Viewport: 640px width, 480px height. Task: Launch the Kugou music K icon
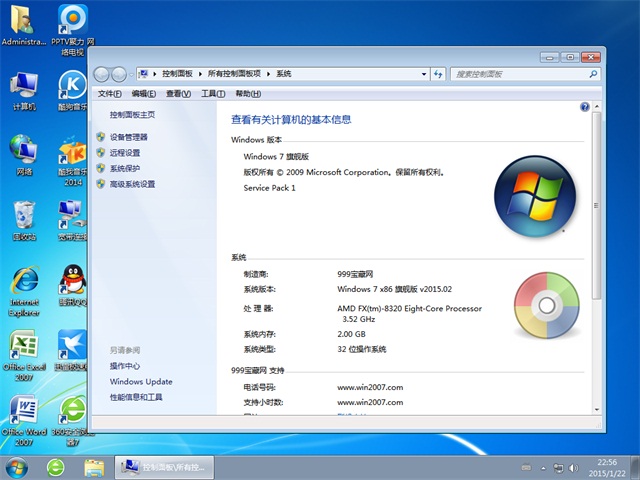(73, 91)
